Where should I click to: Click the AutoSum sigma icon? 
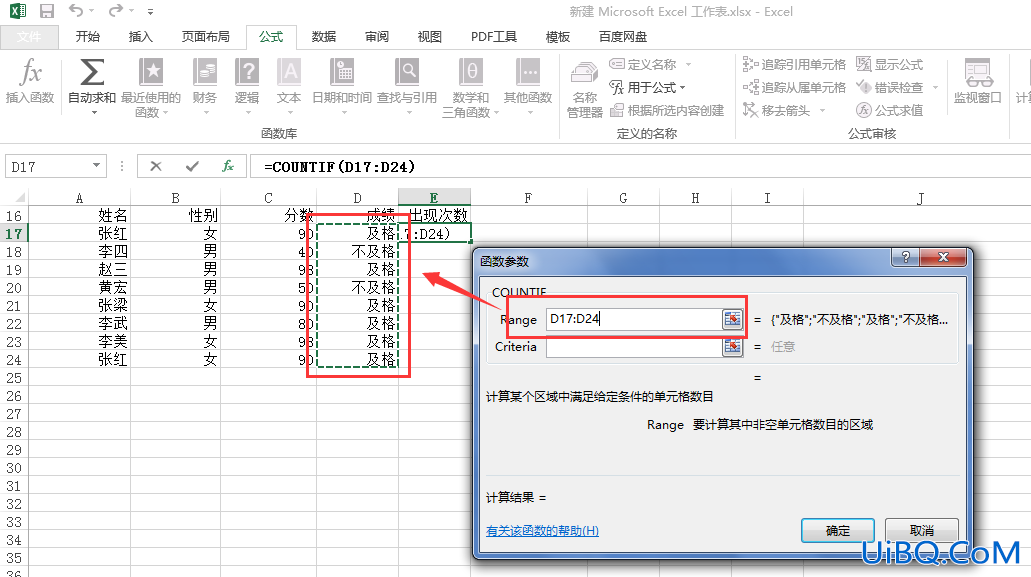pyautogui.click(x=92, y=72)
